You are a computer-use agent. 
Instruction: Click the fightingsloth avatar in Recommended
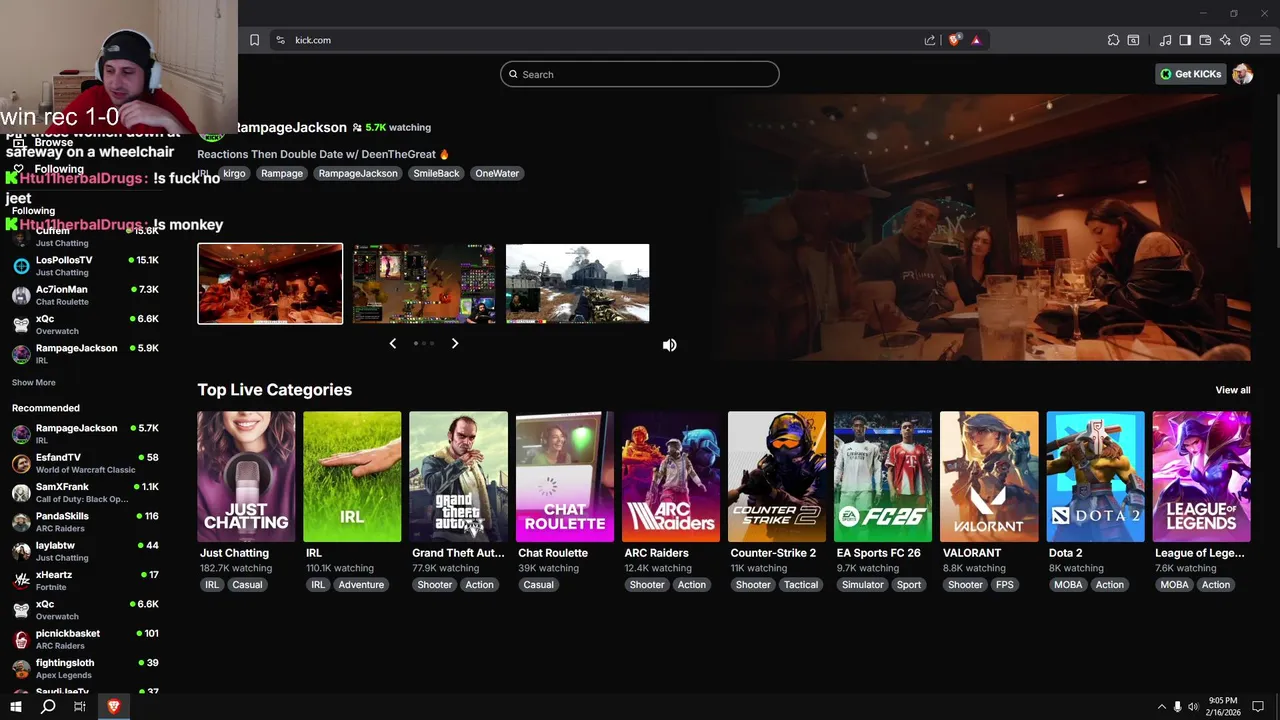click(21, 668)
